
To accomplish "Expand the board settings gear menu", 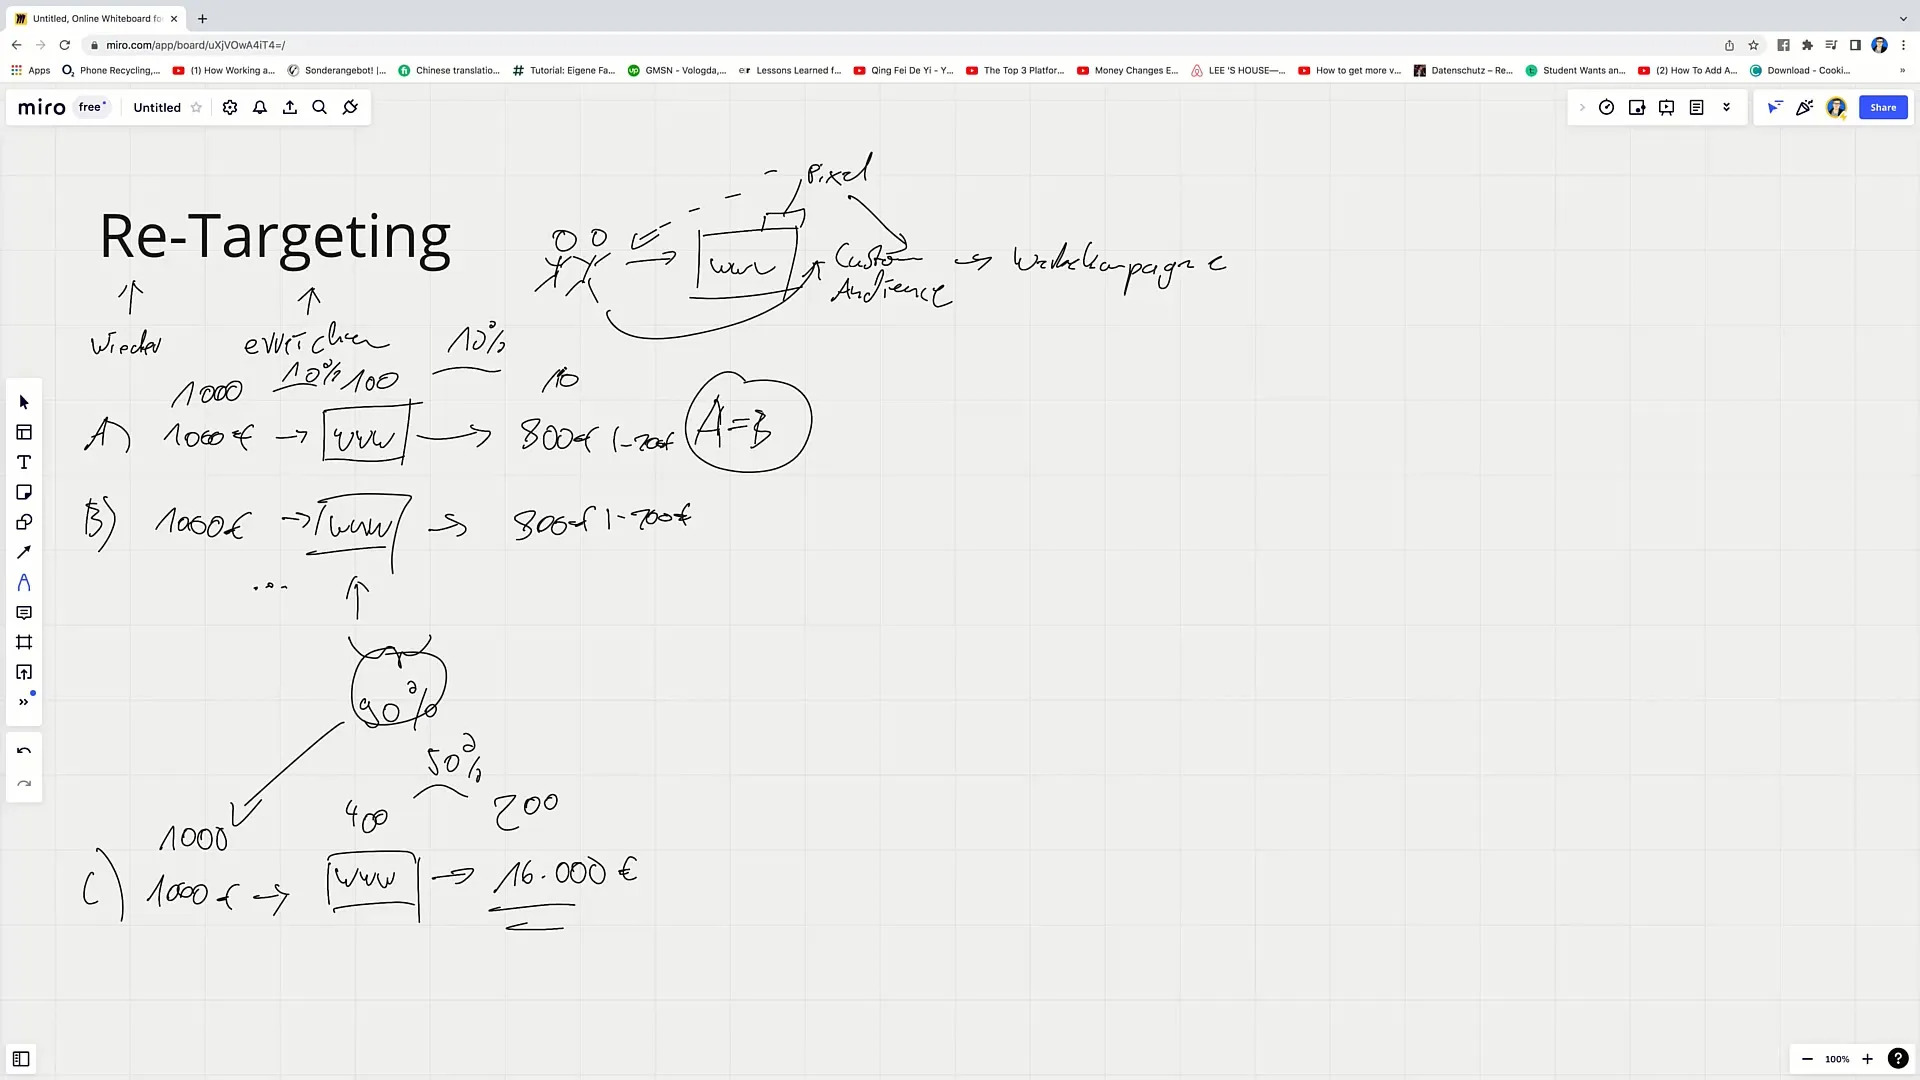I will tap(231, 108).
